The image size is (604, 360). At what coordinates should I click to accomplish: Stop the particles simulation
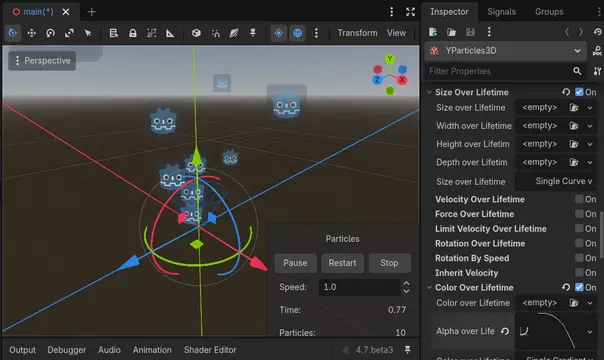[389, 263]
